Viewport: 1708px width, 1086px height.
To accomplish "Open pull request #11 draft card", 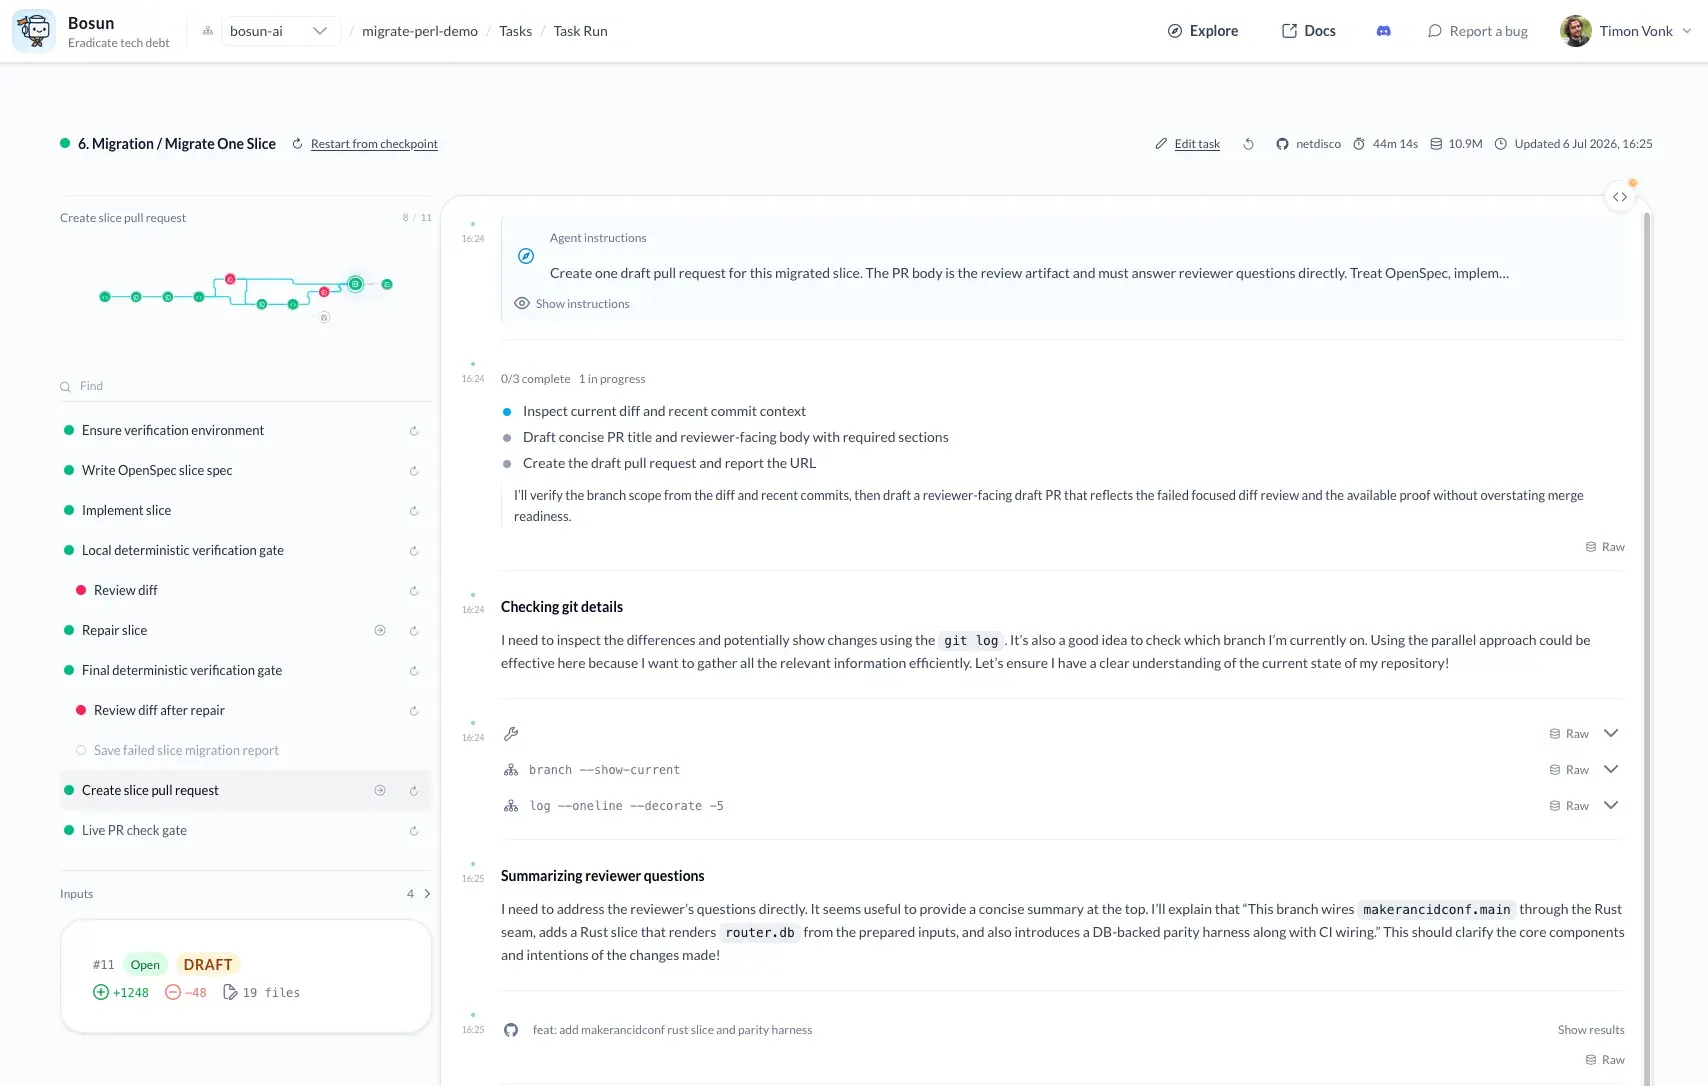I will click(246, 976).
